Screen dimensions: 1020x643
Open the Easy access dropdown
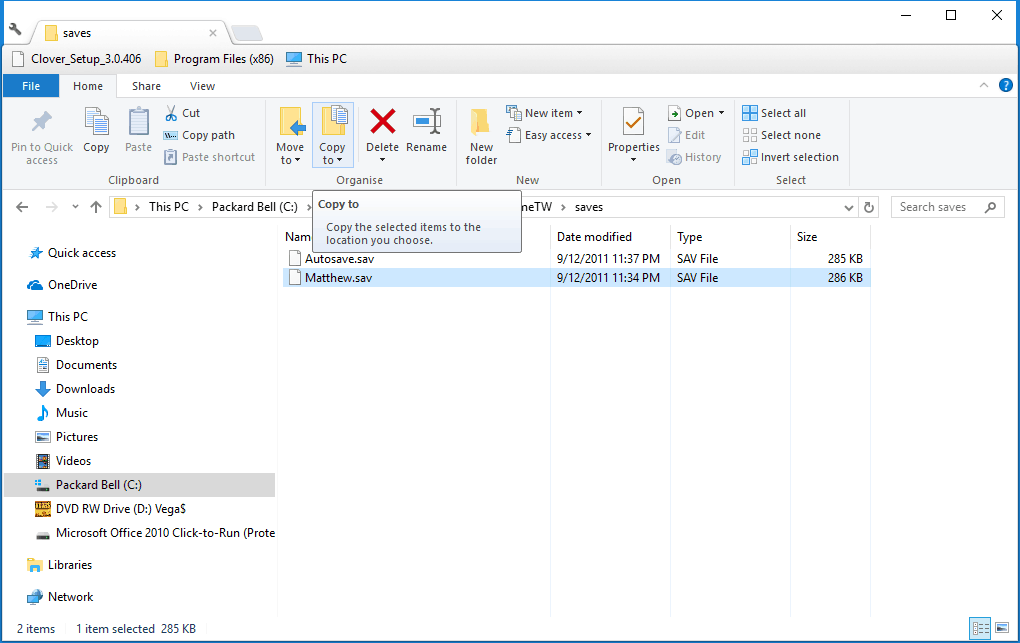click(549, 135)
